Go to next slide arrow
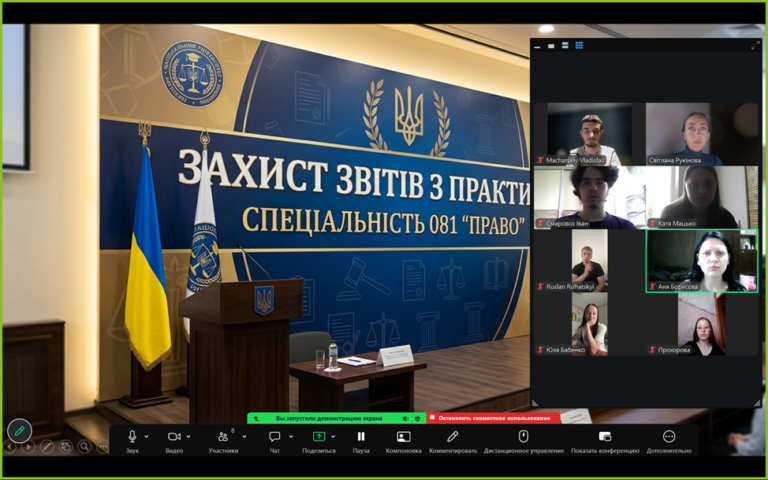Viewport: 768px width, 480px height. tap(28, 447)
